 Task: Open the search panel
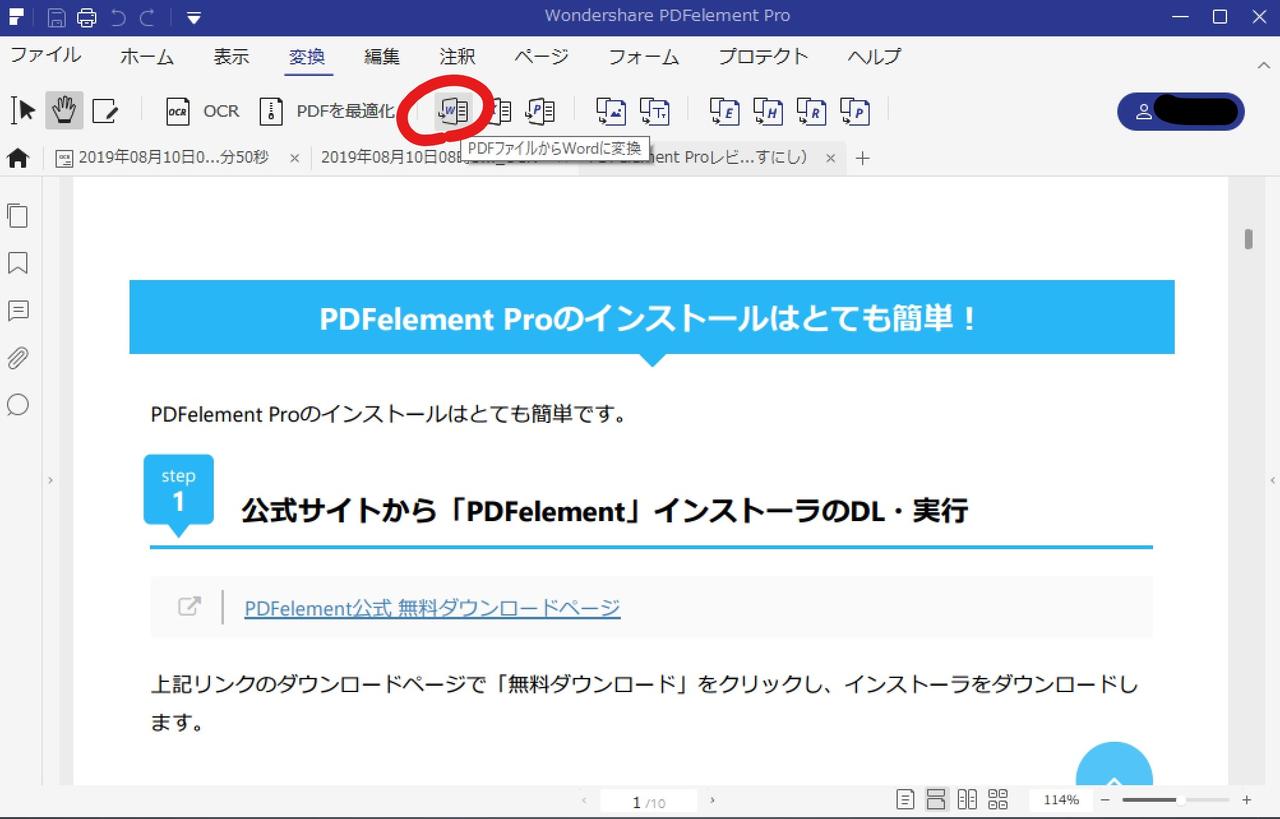click(18, 405)
